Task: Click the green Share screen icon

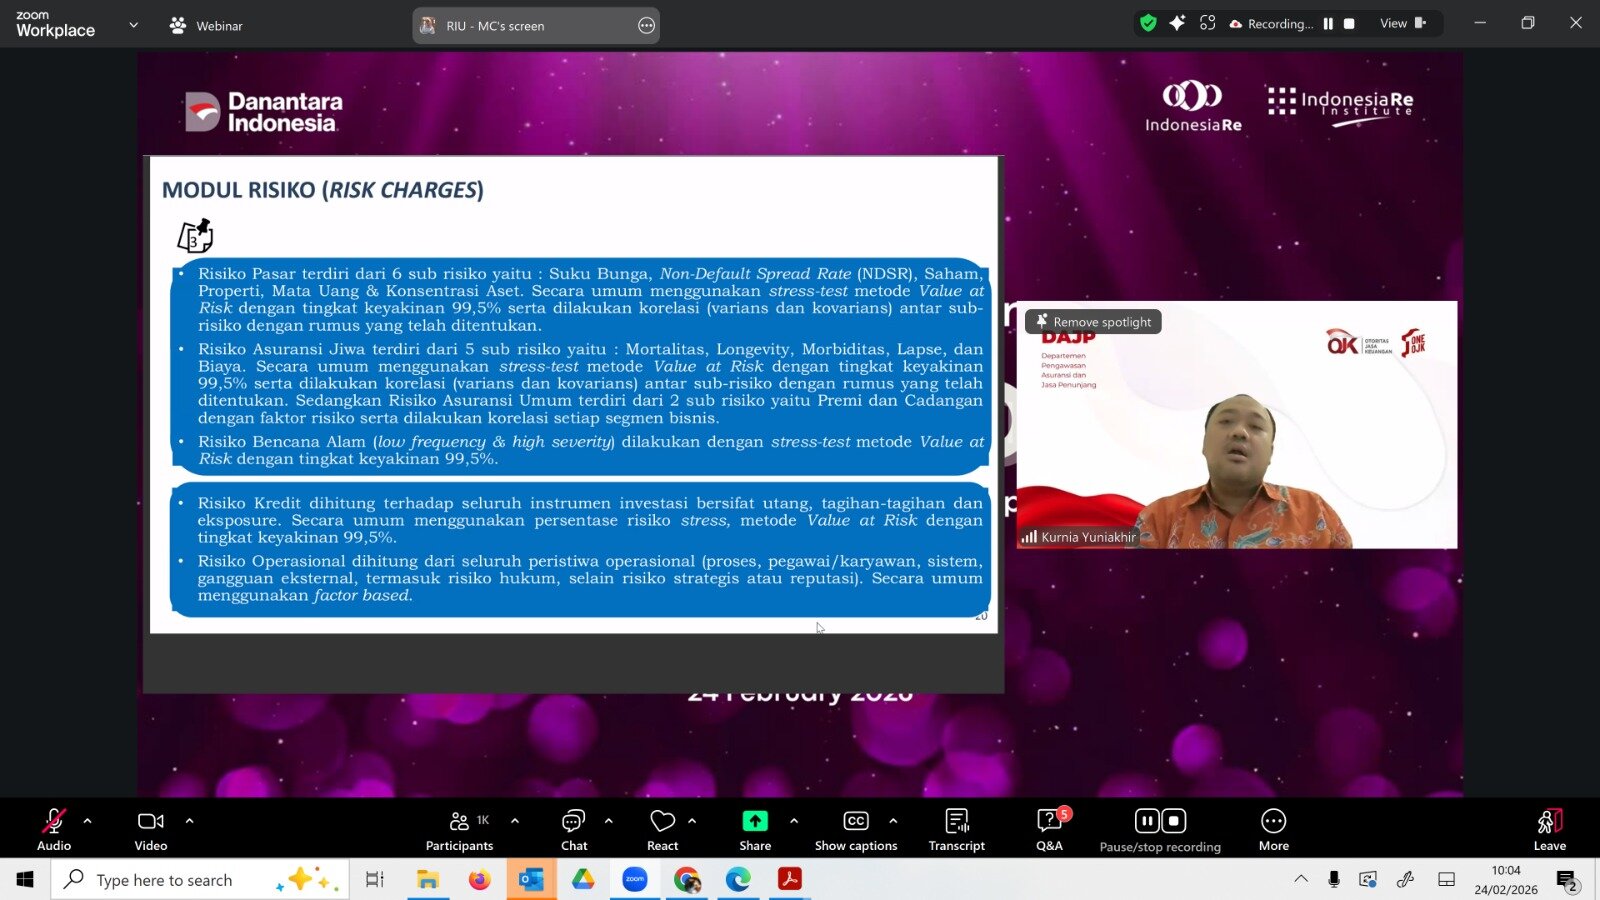Action: coord(755,821)
